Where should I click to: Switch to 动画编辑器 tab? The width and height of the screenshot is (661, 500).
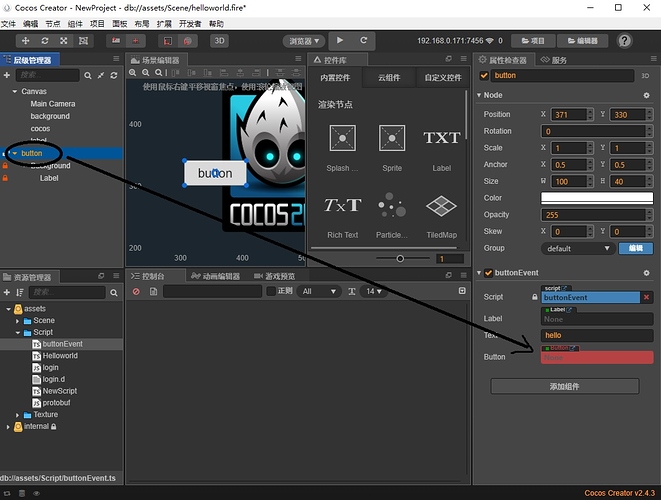click(215, 276)
